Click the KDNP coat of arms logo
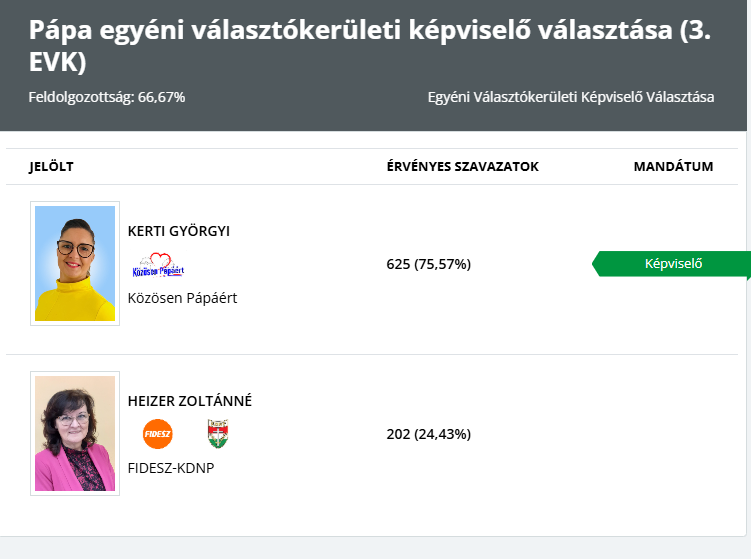The image size is (751, 559). (x=217, y=434)
